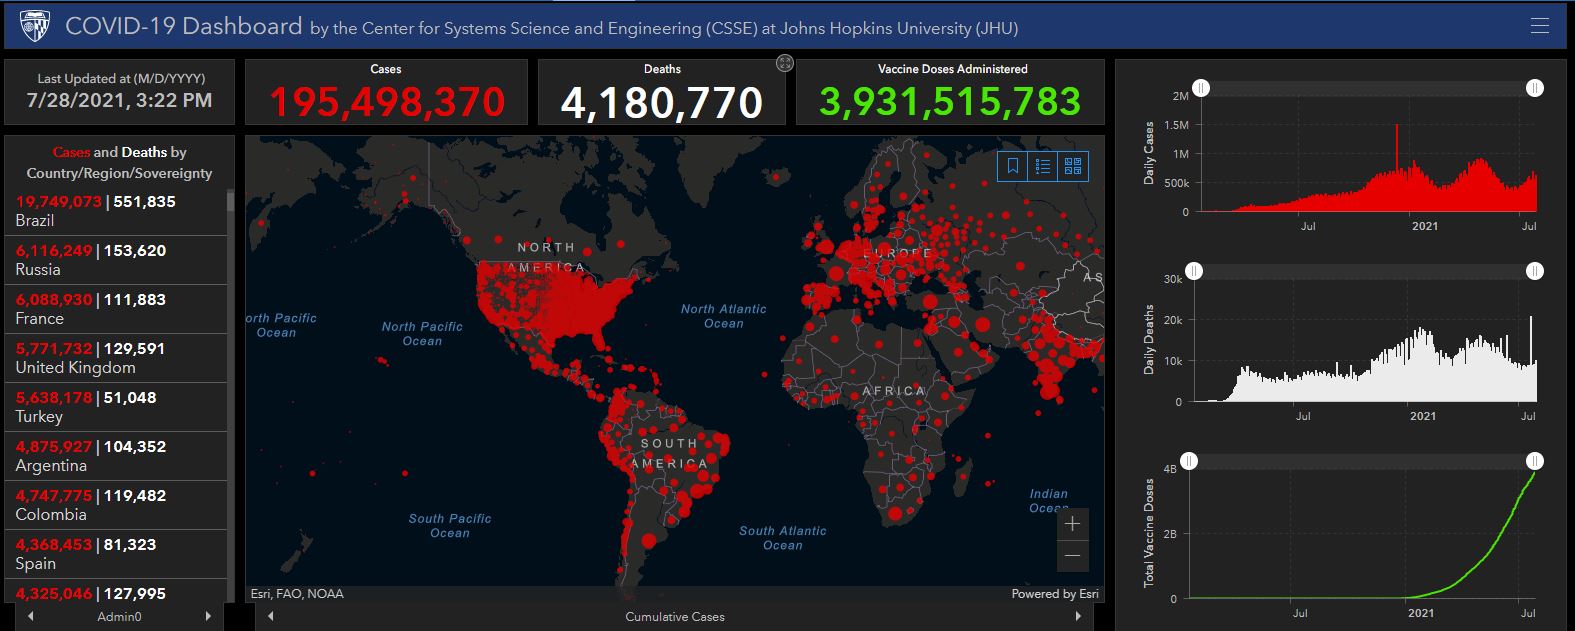Go to next list after Admin0
The image size is (1575, 631).
point(208,617)
